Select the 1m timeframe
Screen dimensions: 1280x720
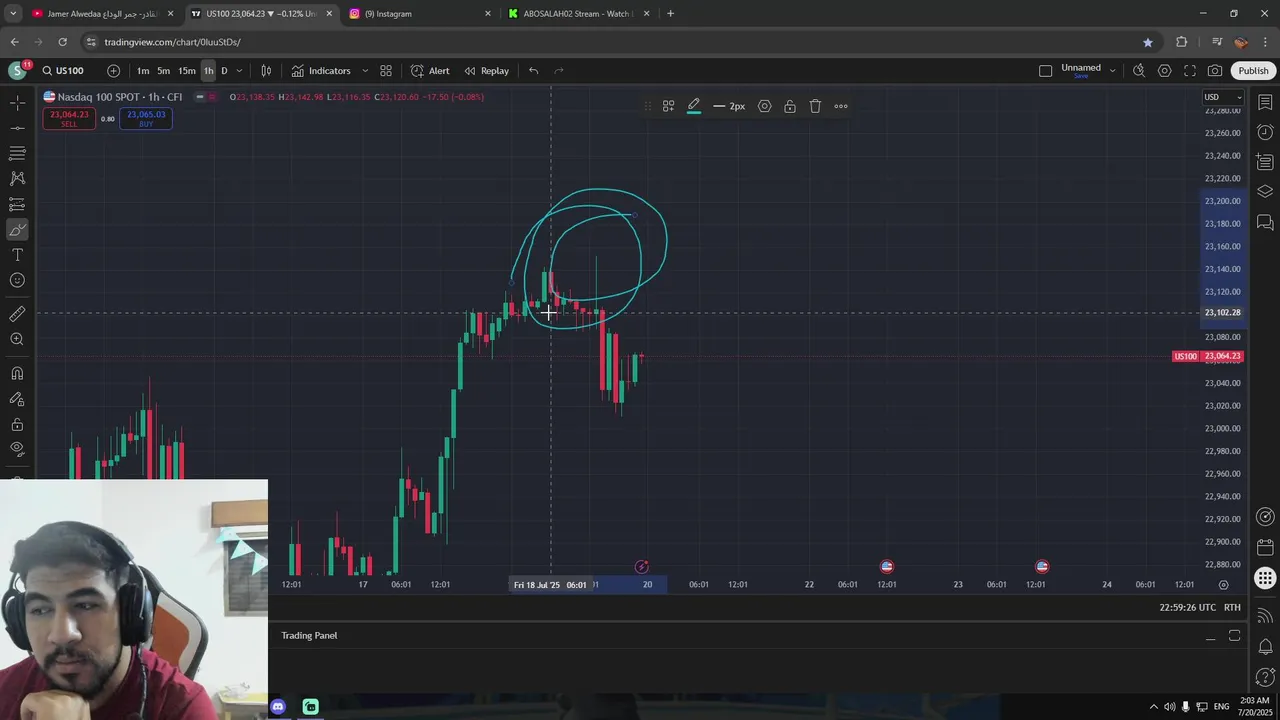click(143, 71)
